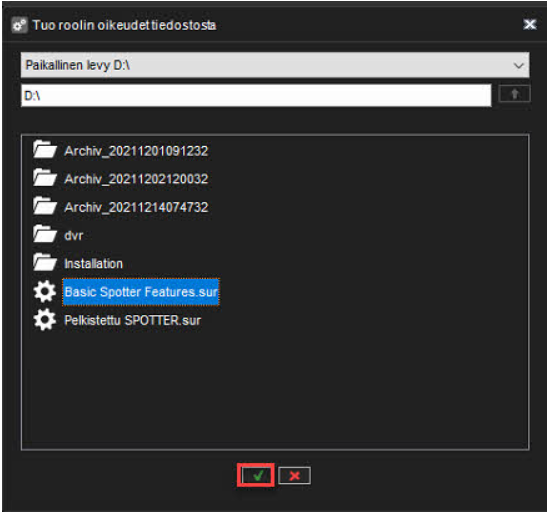
Task: Select the Installation folder name
Action: coord(93,264)
